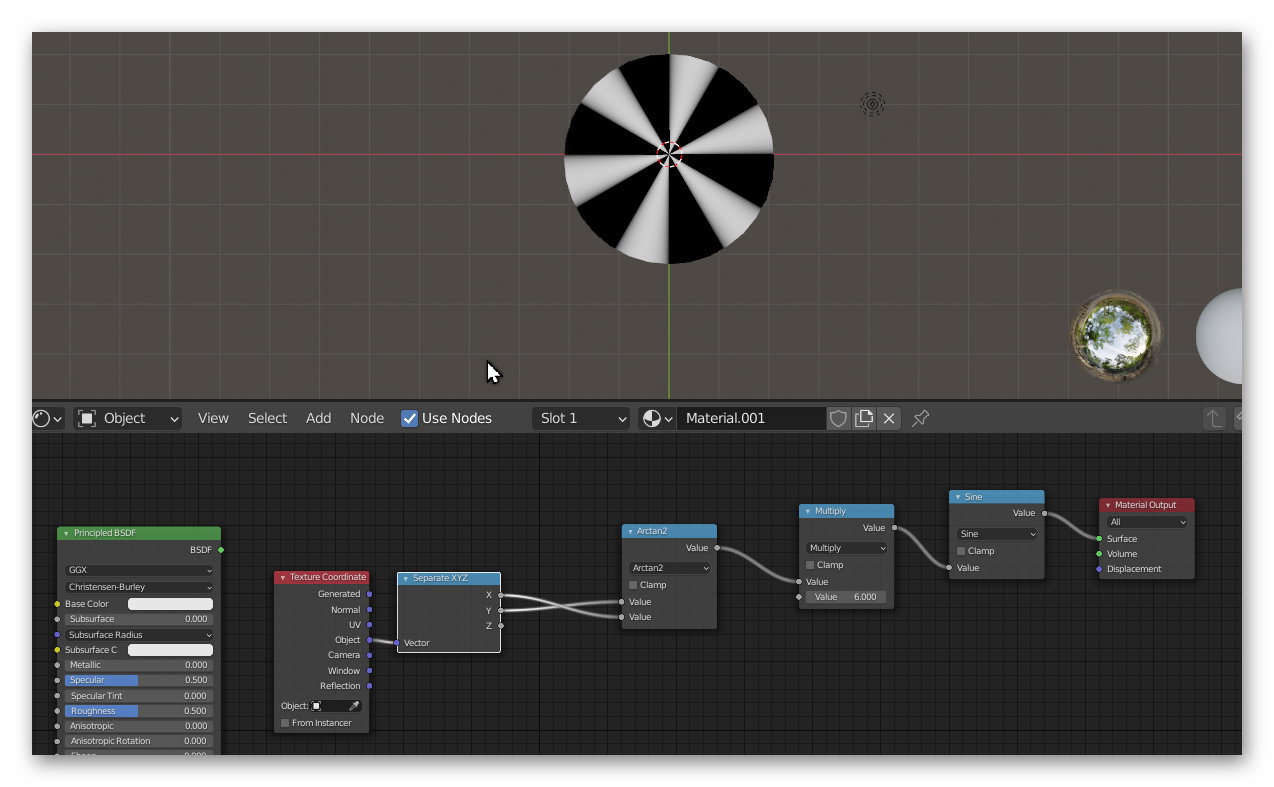
Task: Click the Generated output socket
Action: click(x=369, y=594)
